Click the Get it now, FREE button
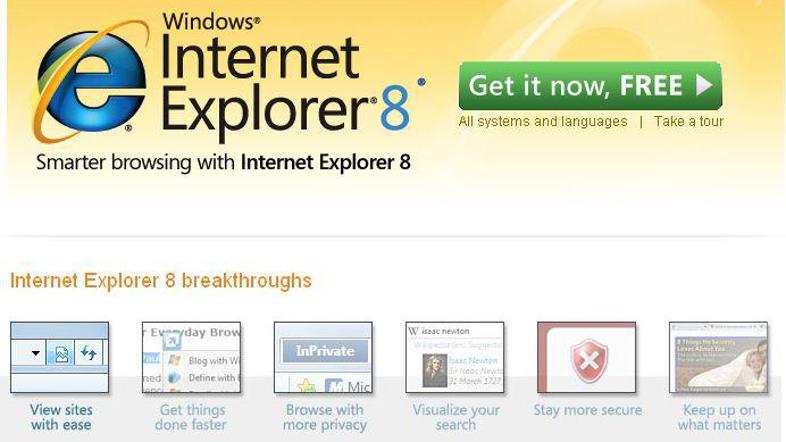 [x=590, y=86]
